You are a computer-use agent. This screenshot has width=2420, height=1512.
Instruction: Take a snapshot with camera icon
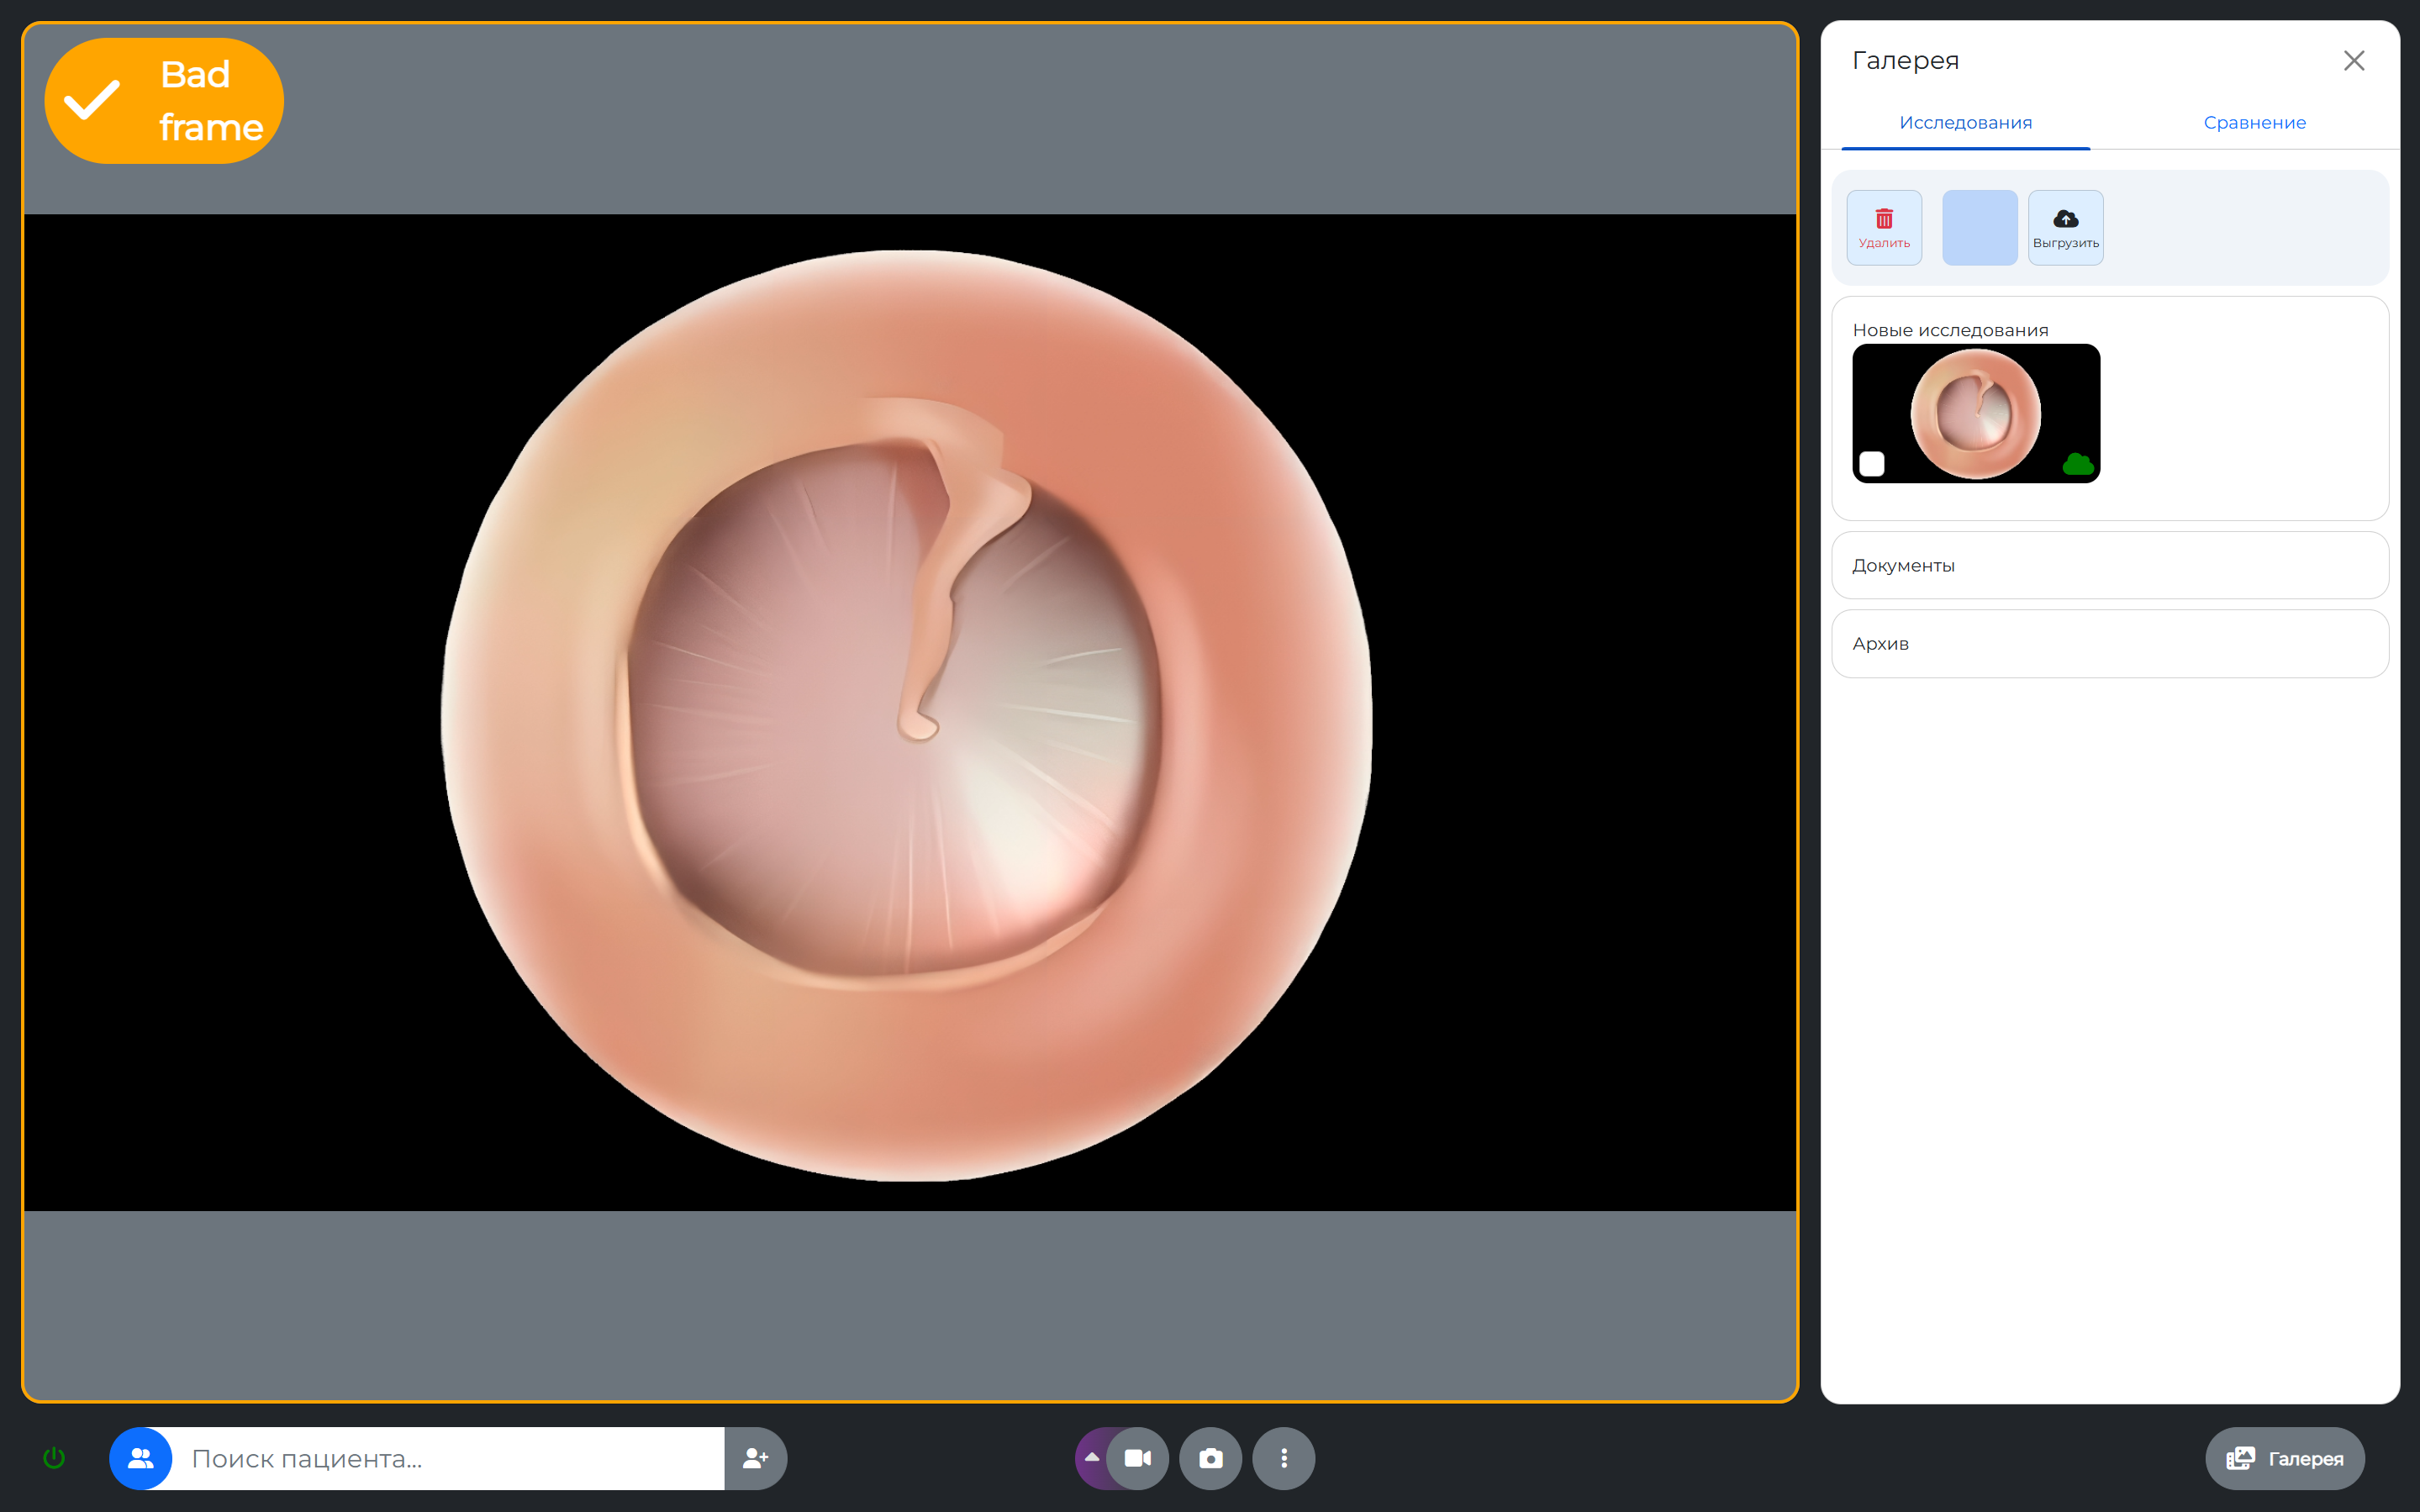coord(1210,1458)
